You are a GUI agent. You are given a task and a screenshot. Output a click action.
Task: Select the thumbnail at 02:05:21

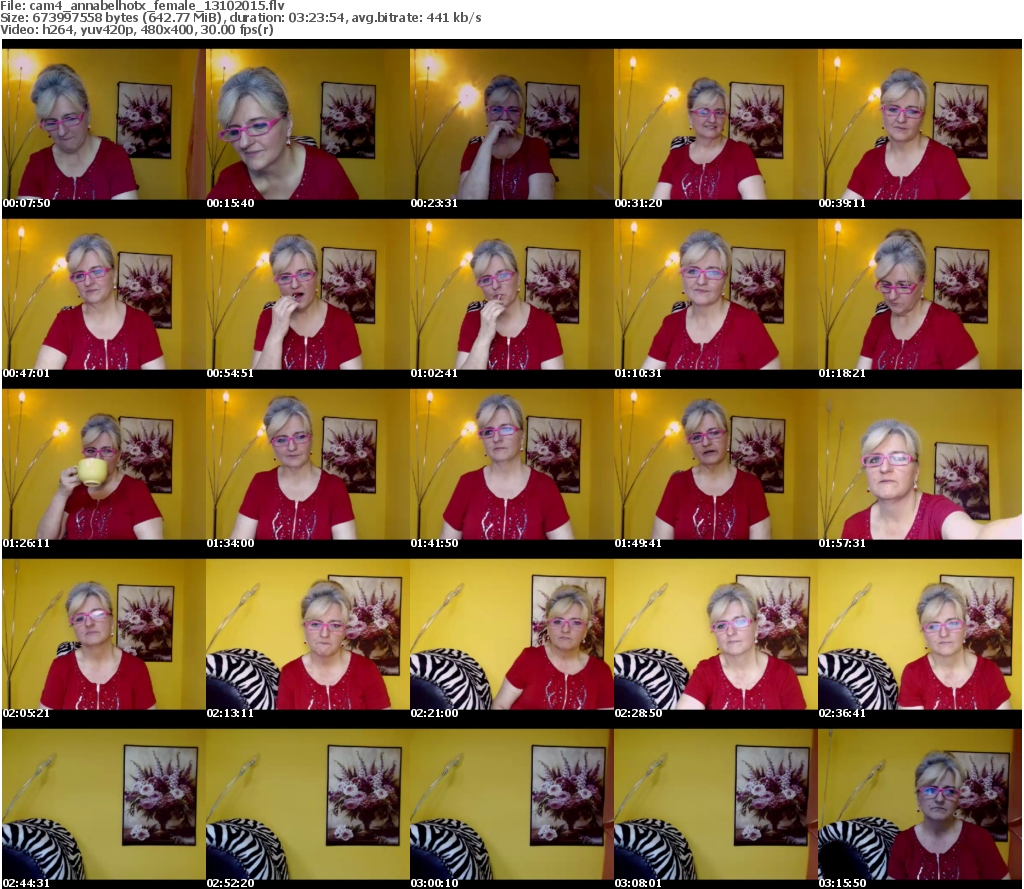tap(104, 634)
